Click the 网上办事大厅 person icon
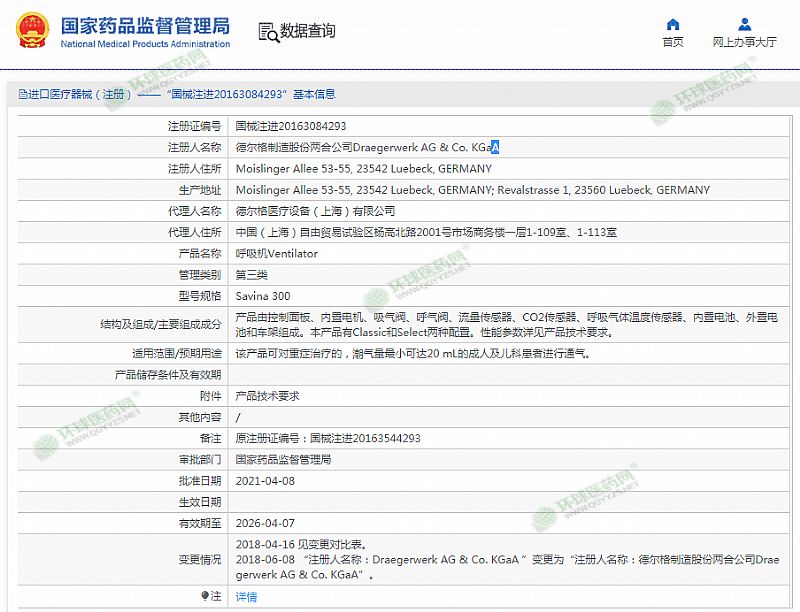Viewport: 800px width, 612px height. [744, 24]
